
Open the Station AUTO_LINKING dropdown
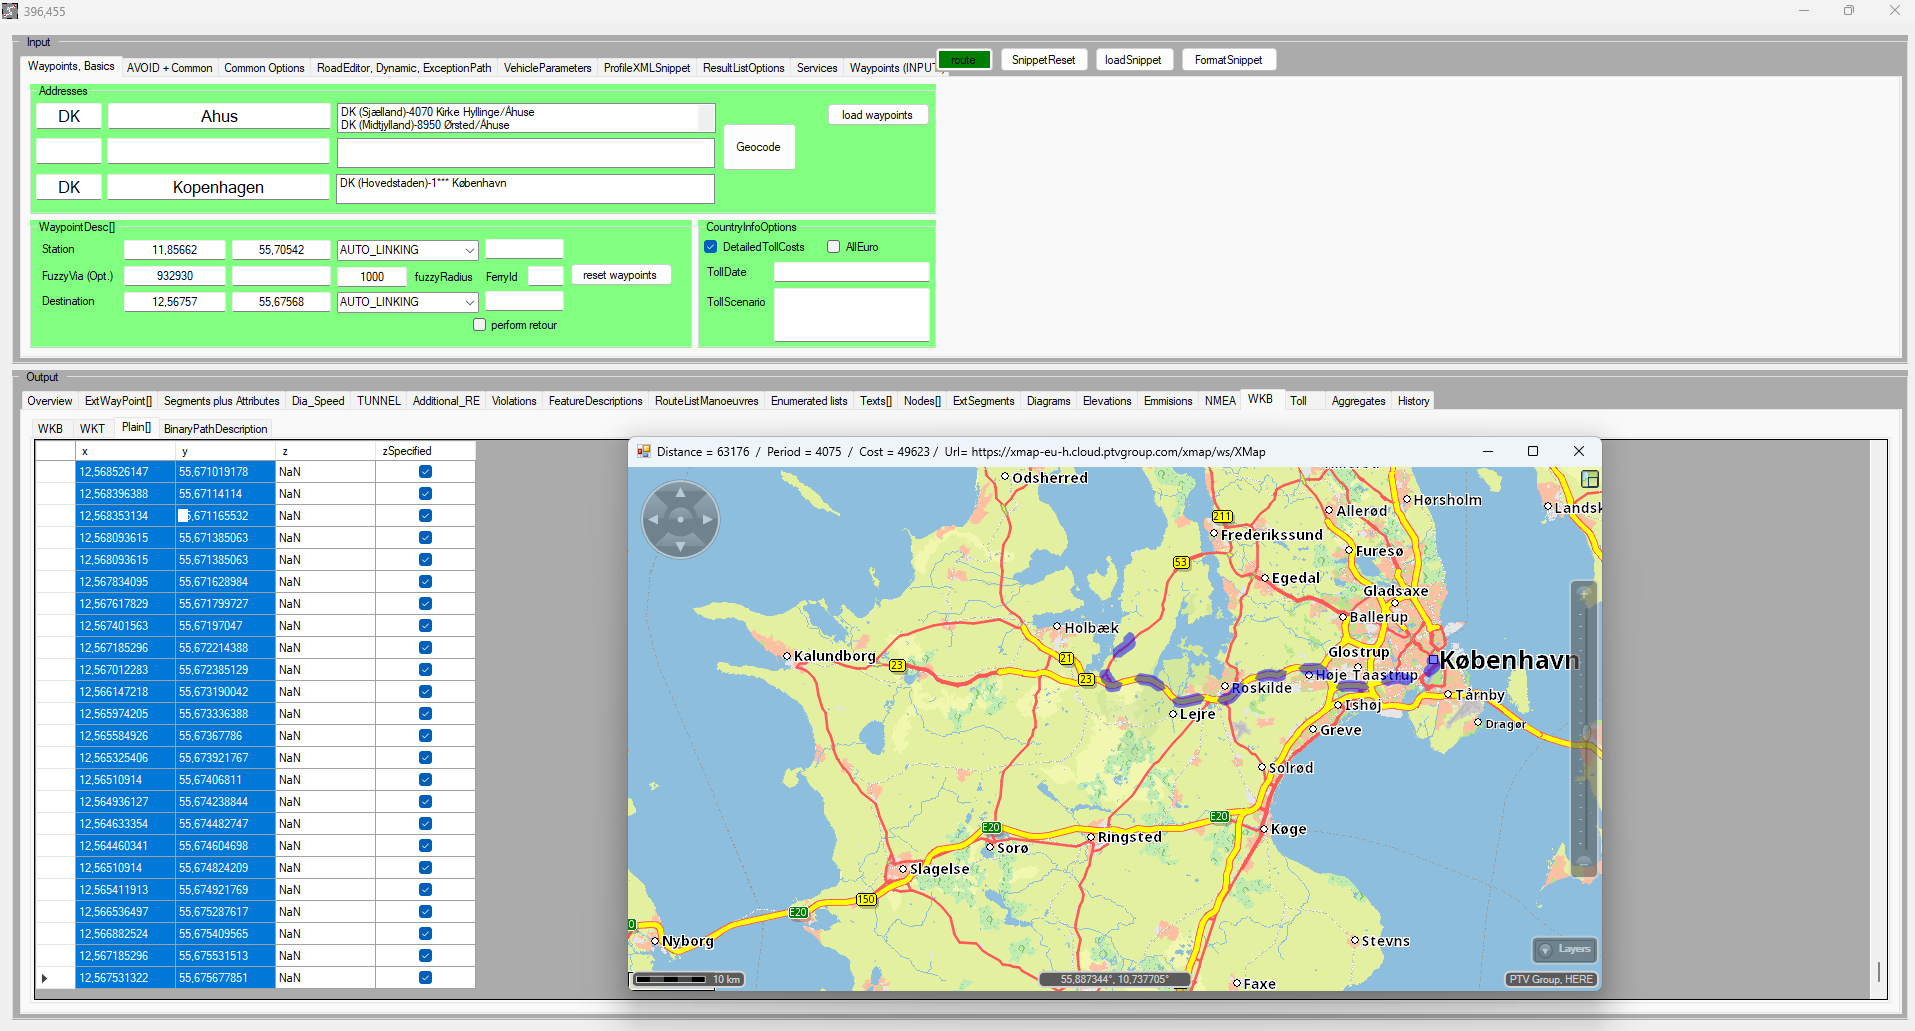(x=469, y=250)
